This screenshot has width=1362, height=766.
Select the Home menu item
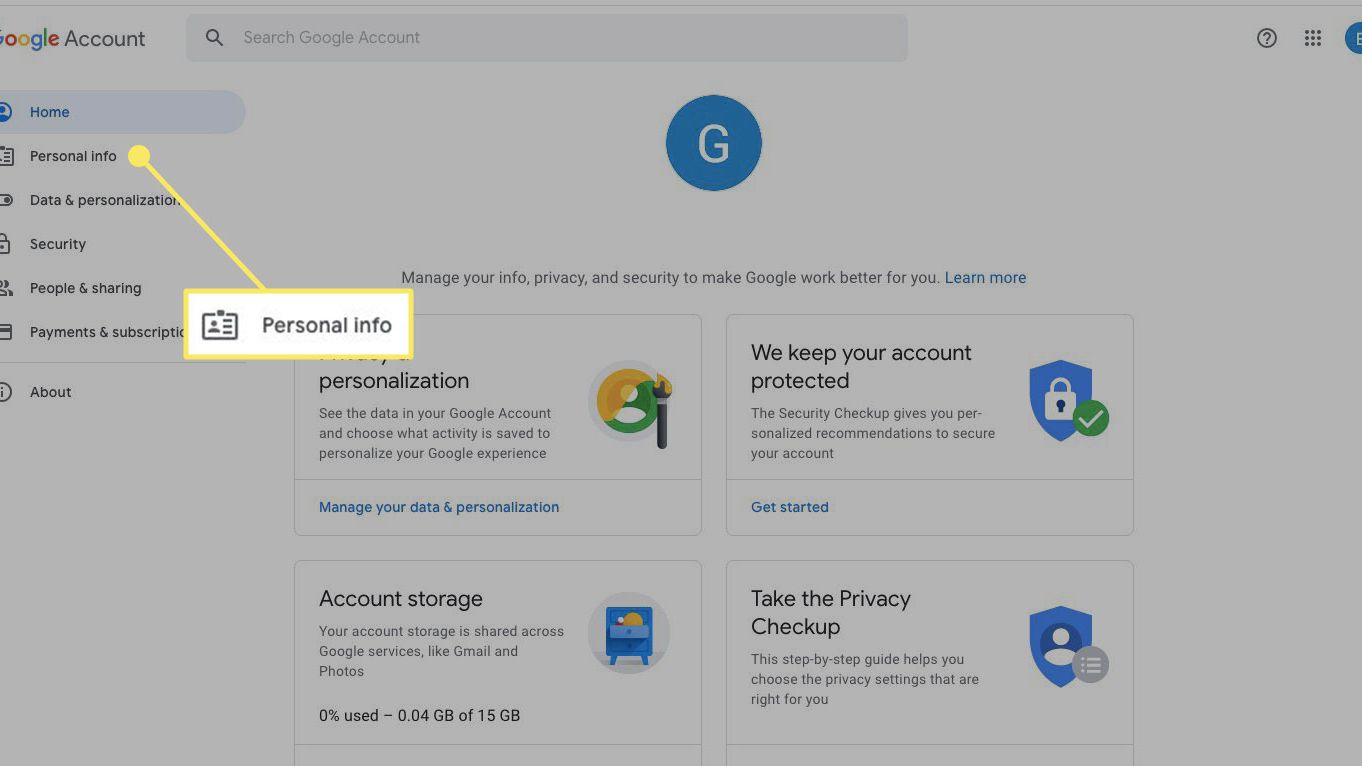pyautogui.click(x=122, y=112)
